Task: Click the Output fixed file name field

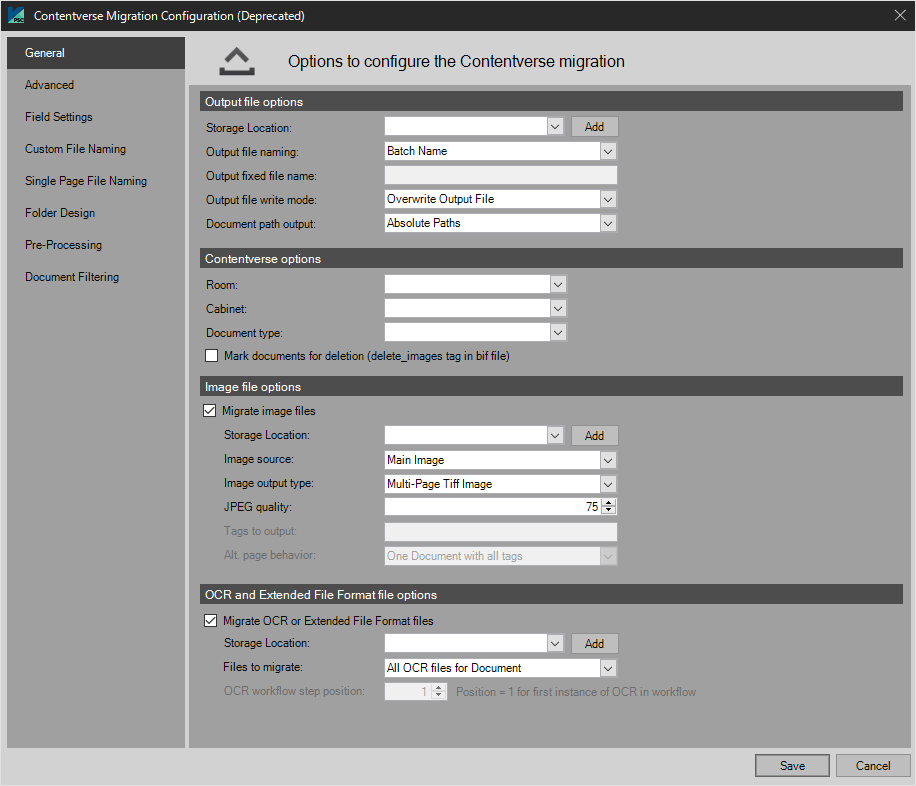Action: [501, 175]
